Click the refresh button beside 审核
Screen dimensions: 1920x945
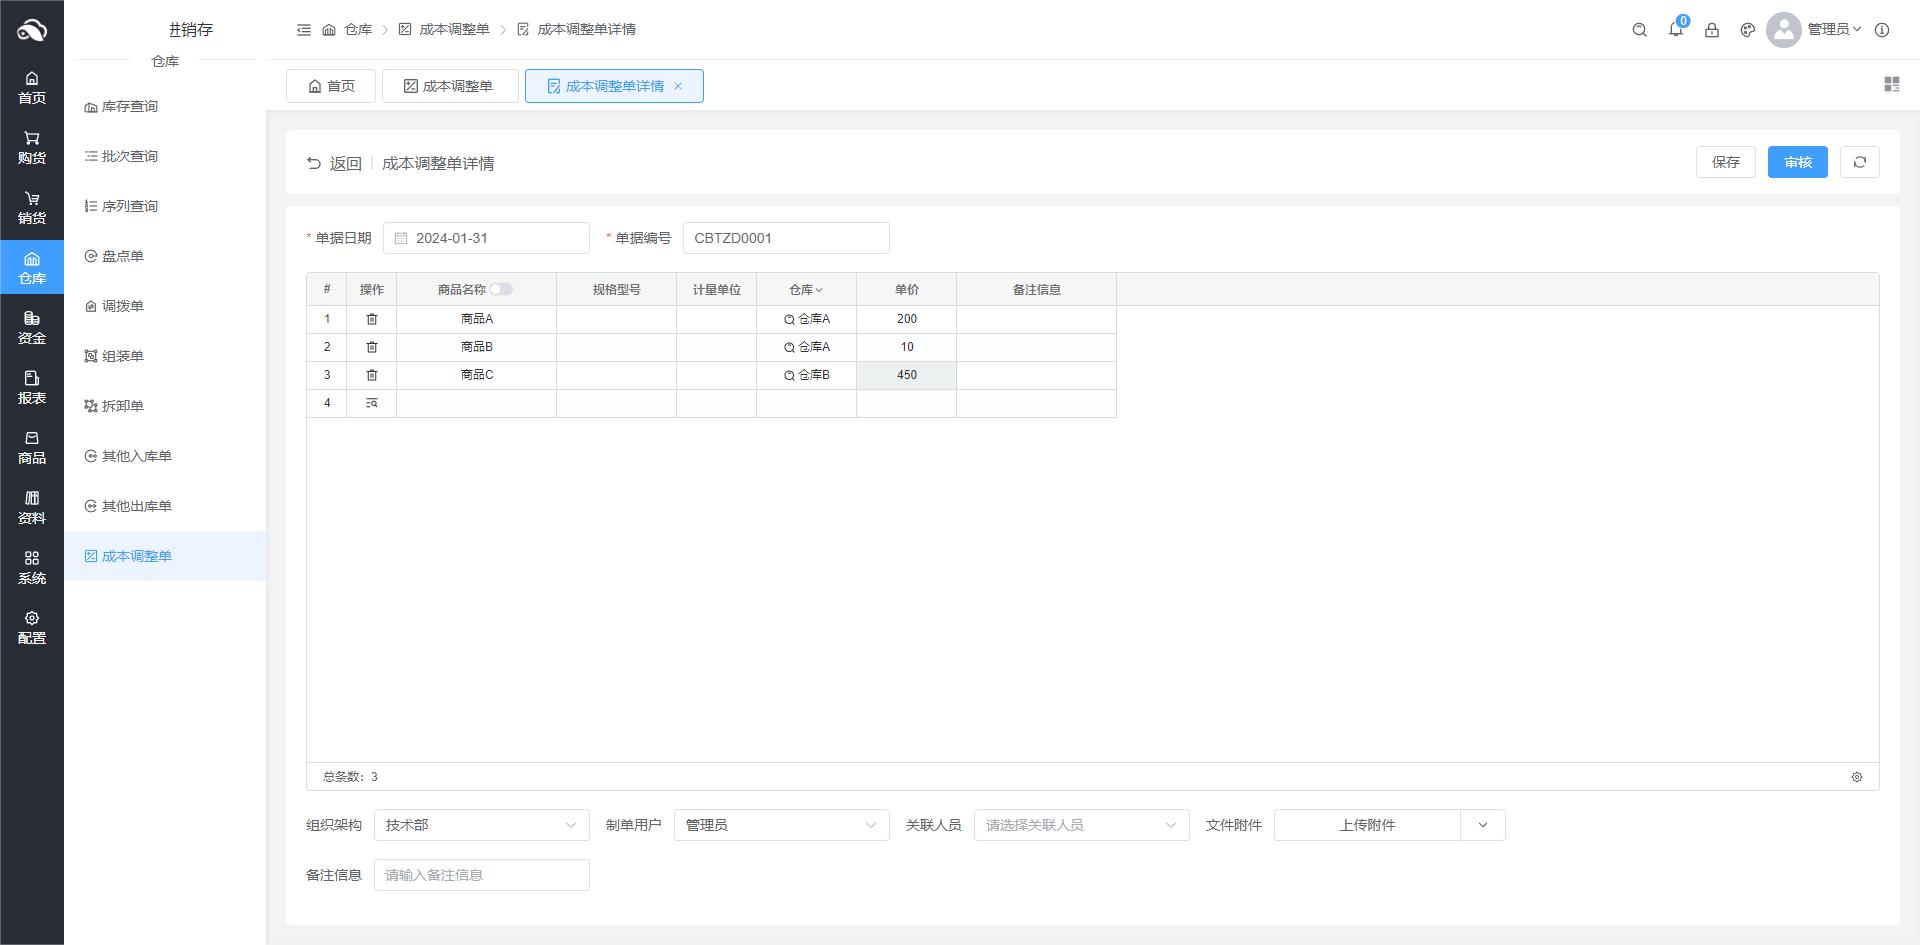point(1859,162)
